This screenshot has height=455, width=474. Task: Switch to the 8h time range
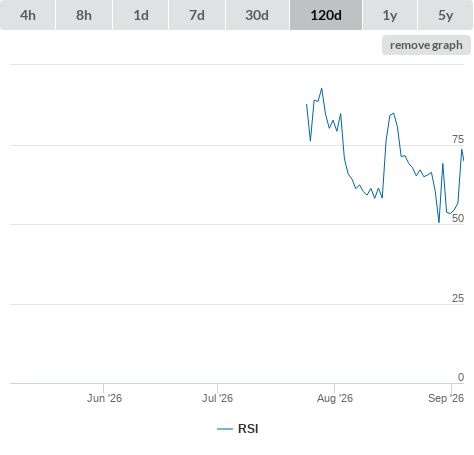pyautogui.click(x=84, y=15)
